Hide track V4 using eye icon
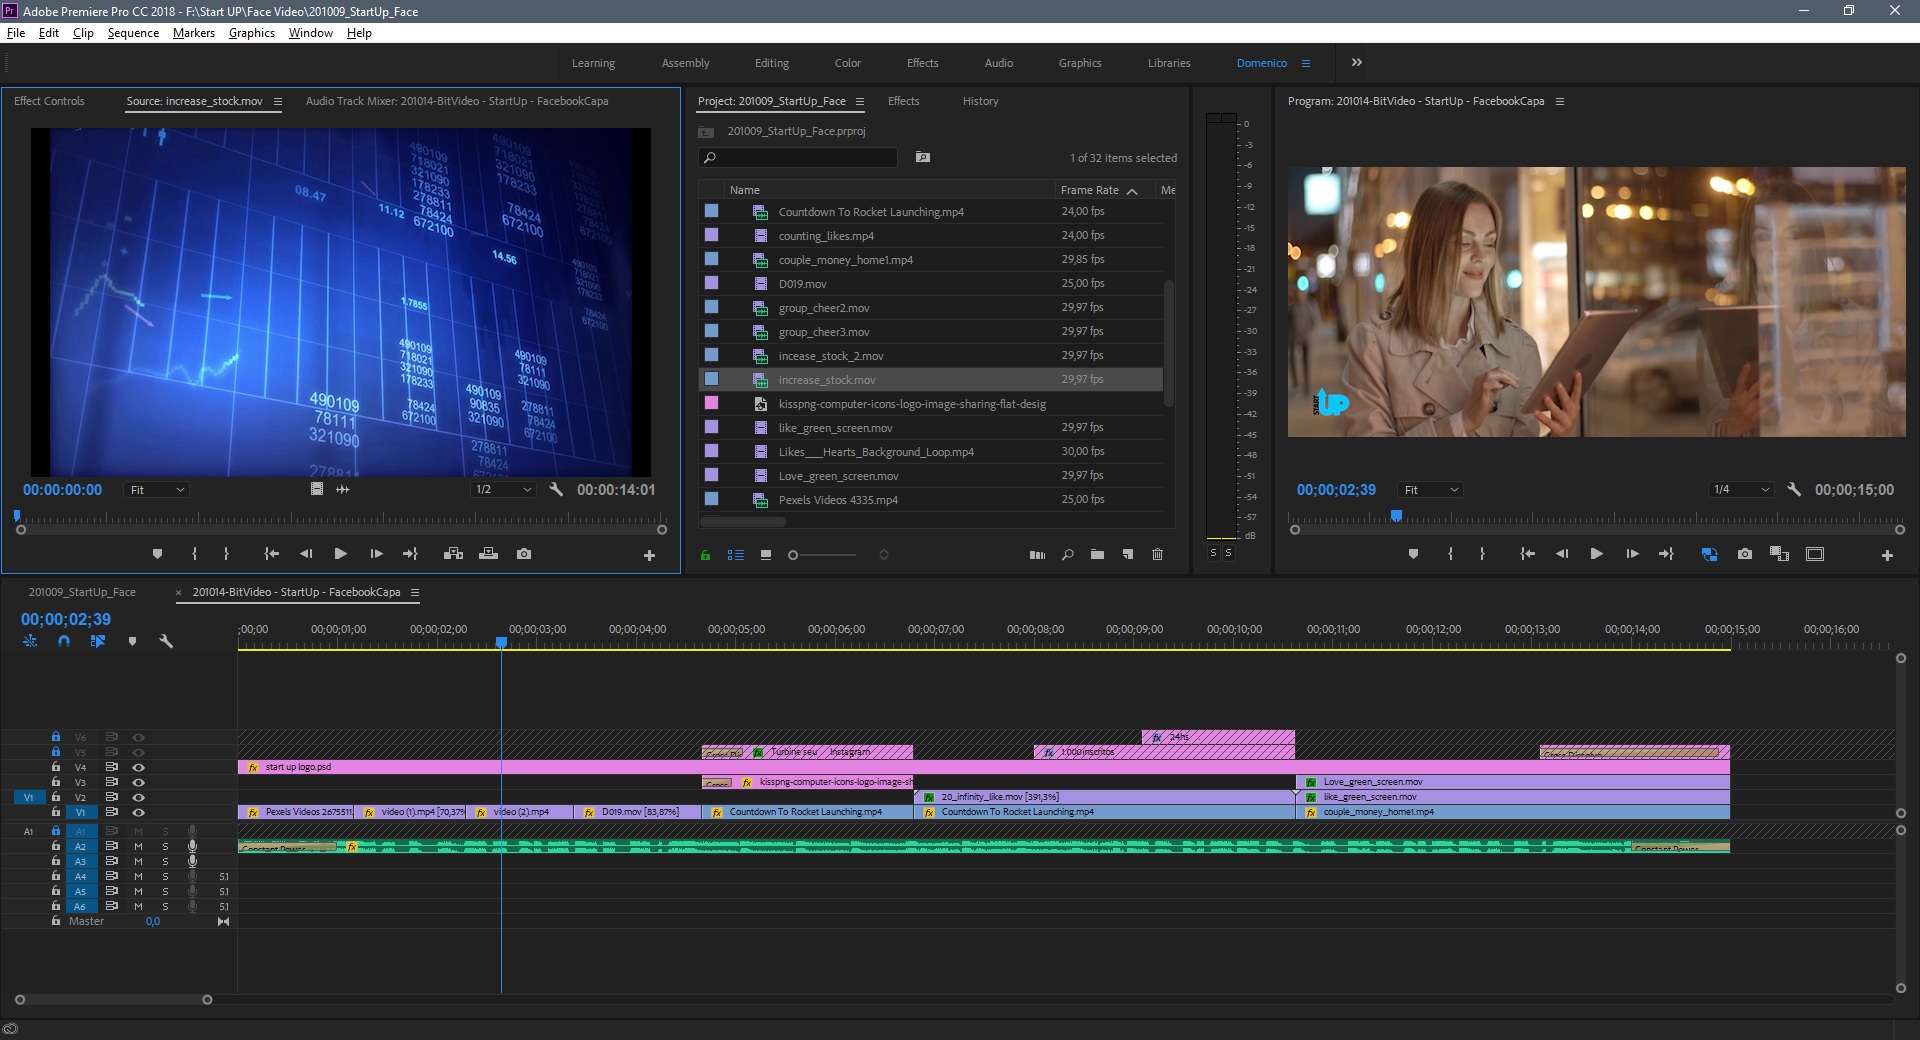Viewport: 1920px width, 1040px height. (139, 768)
